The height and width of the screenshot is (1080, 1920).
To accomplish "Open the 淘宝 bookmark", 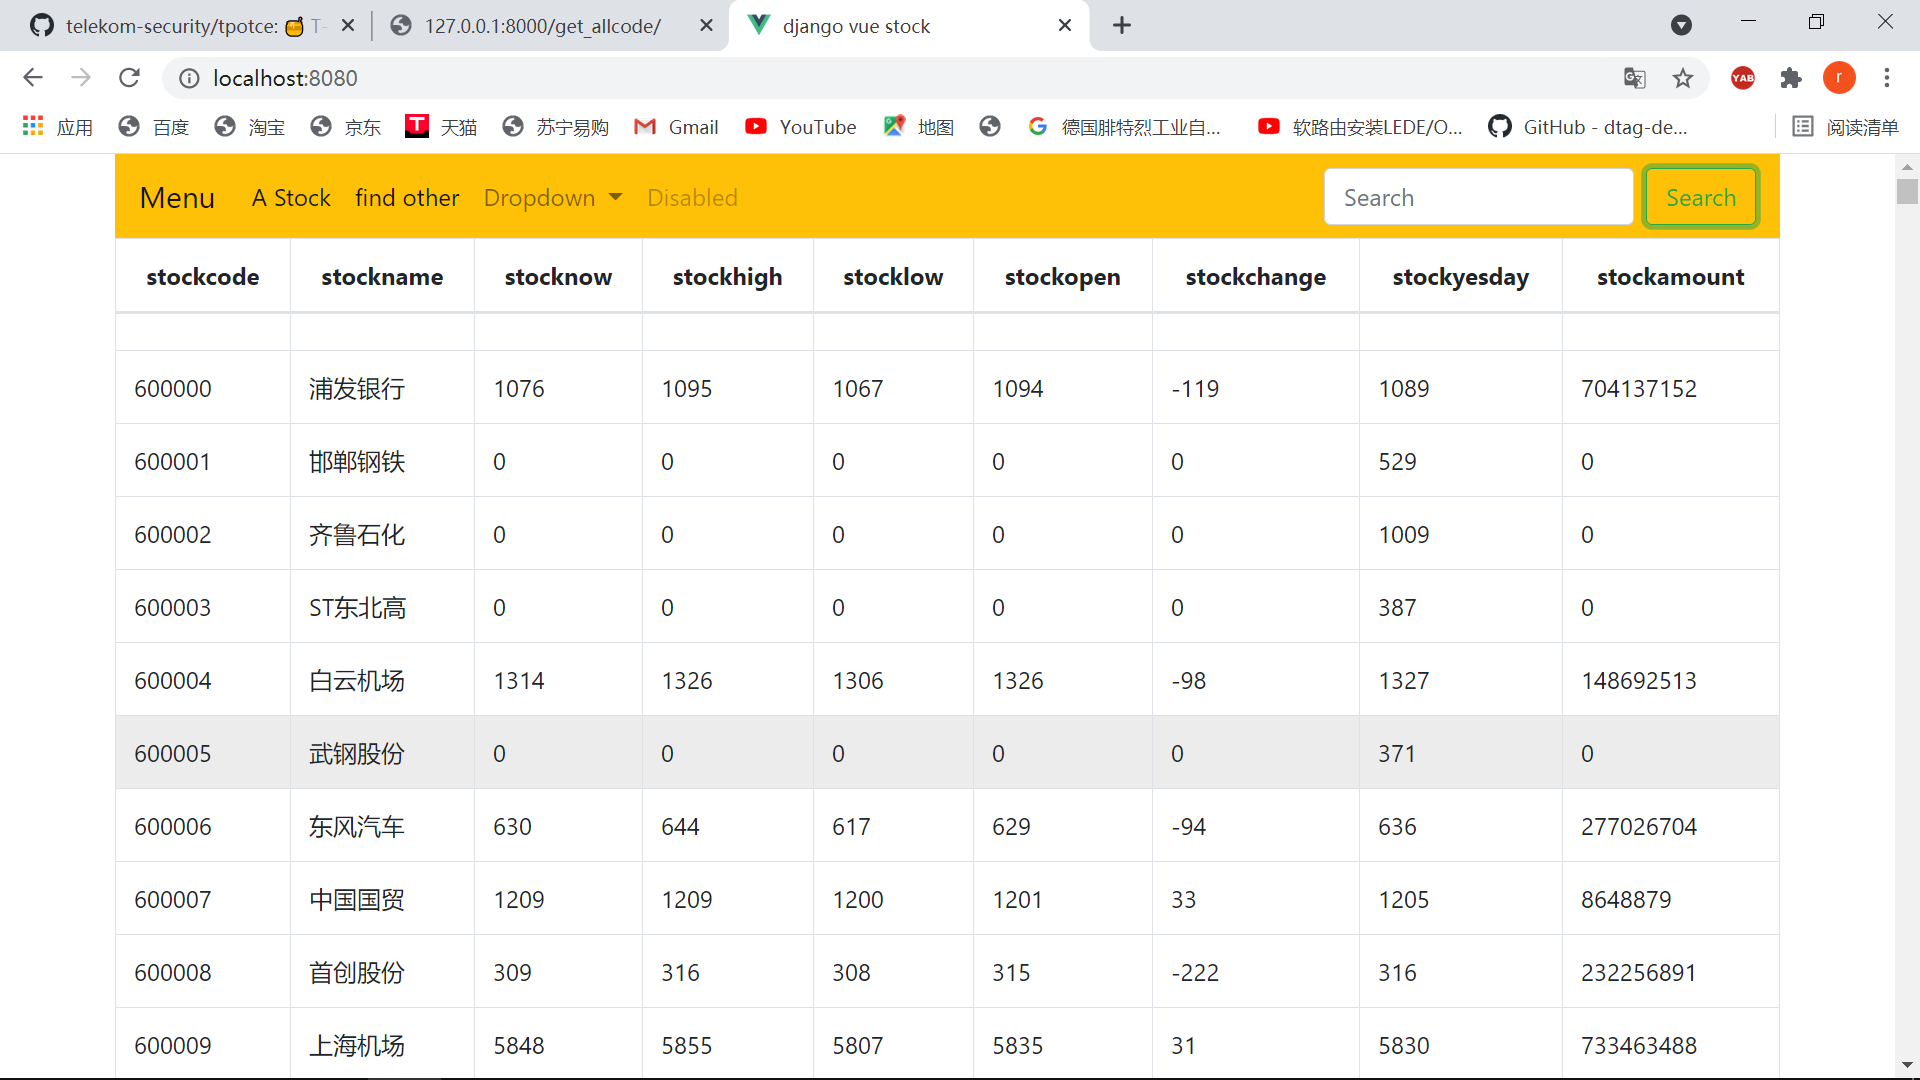I will point(250,127).
